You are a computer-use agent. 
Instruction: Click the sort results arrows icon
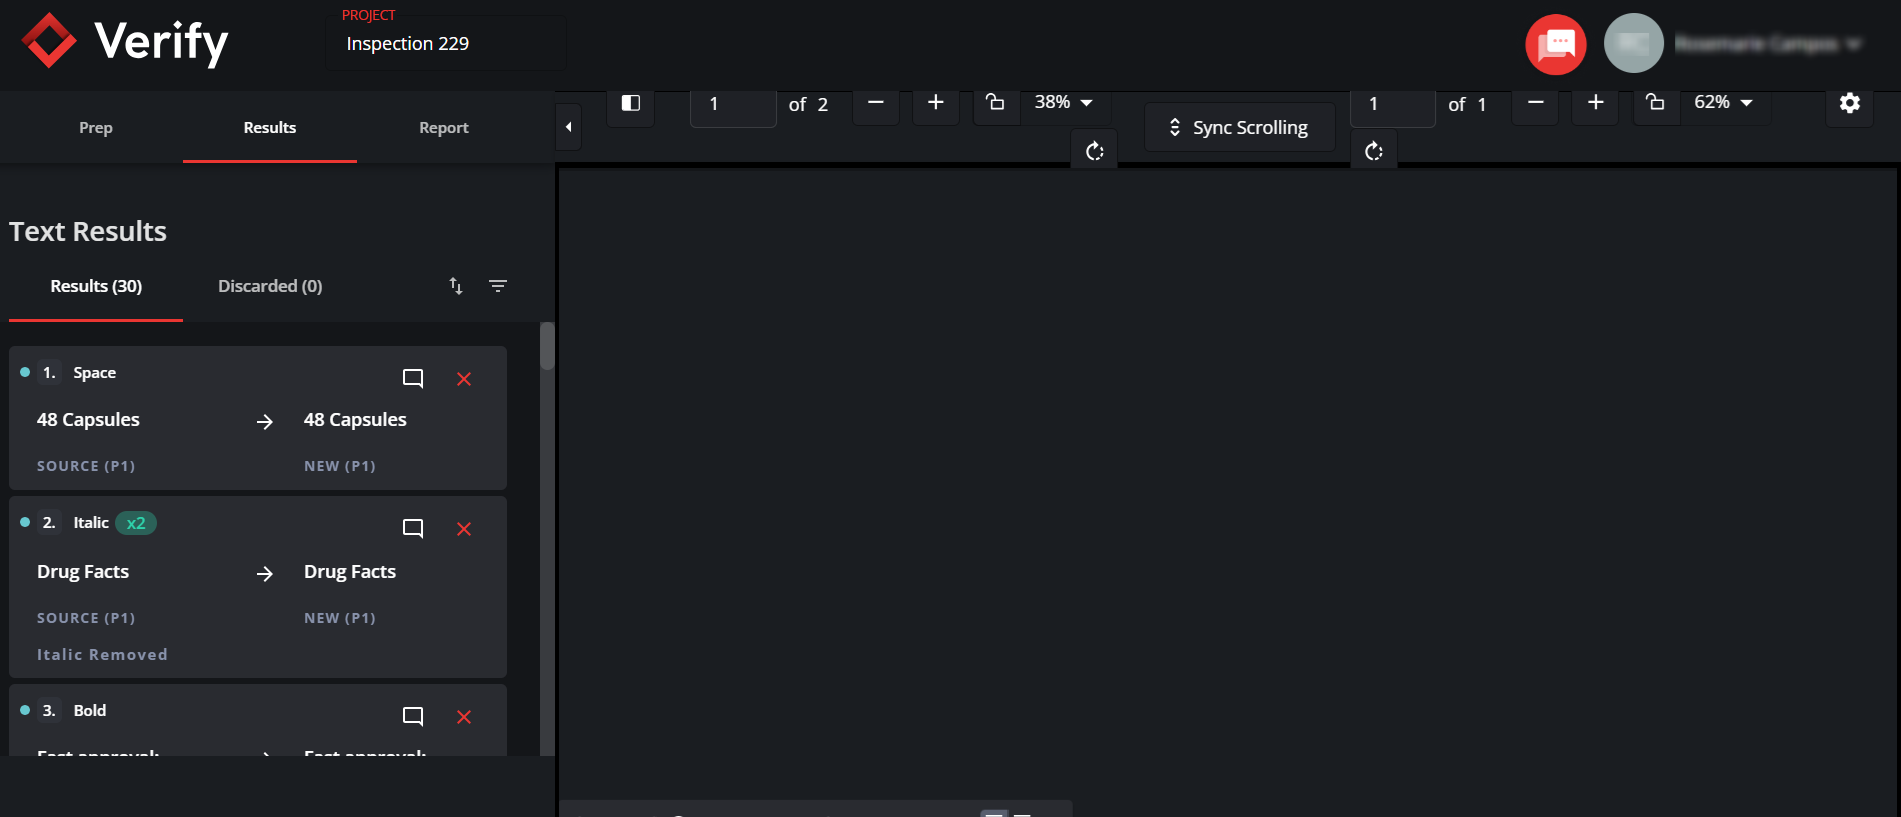[x=456, y=286]
